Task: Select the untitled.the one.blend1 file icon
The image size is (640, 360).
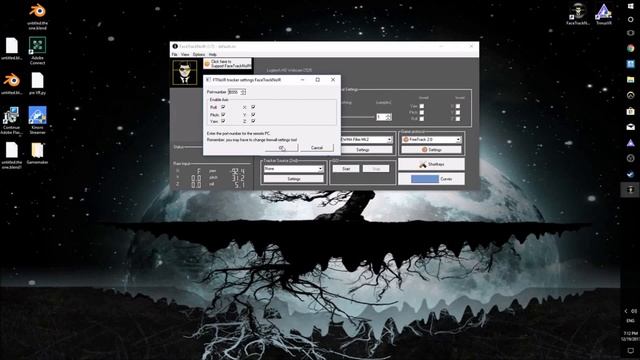Action: pyautogui.click(x=11, y=156)
